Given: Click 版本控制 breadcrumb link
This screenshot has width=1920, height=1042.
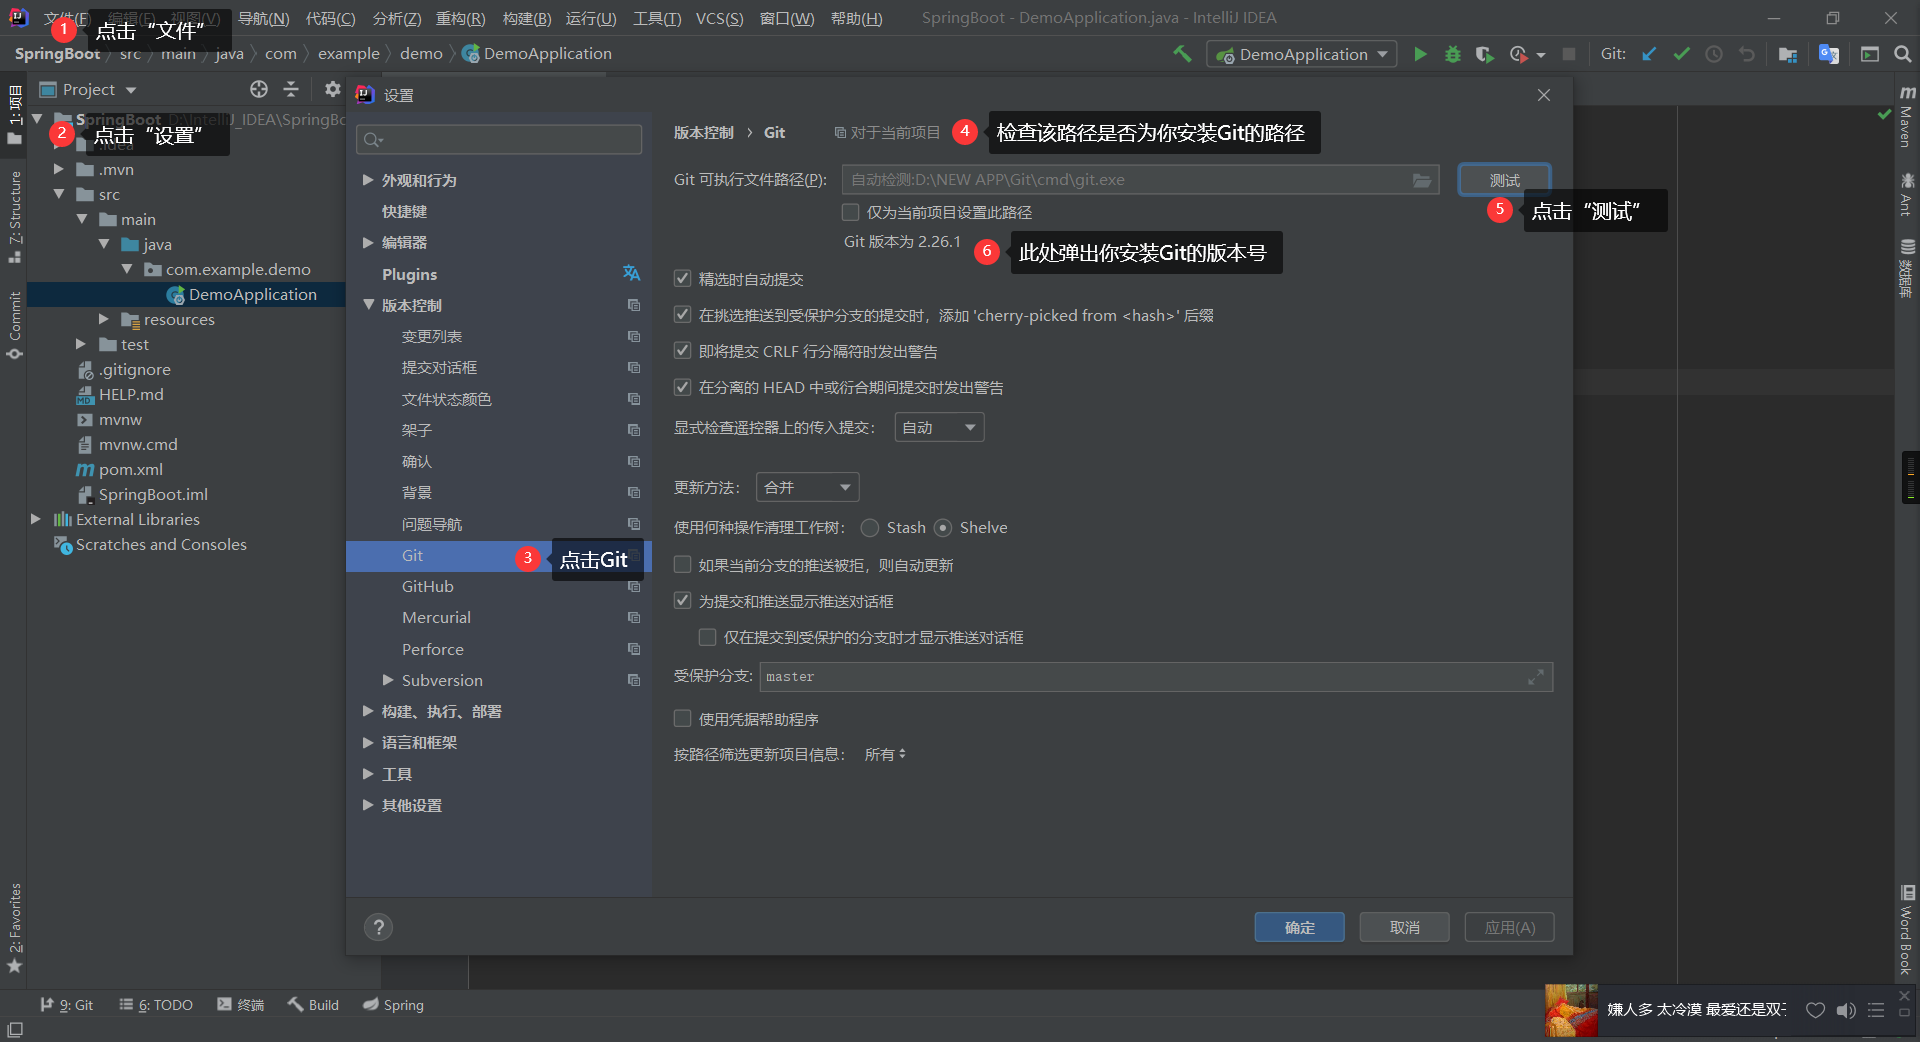Looking at the screenshot, I should coord(703,132).
